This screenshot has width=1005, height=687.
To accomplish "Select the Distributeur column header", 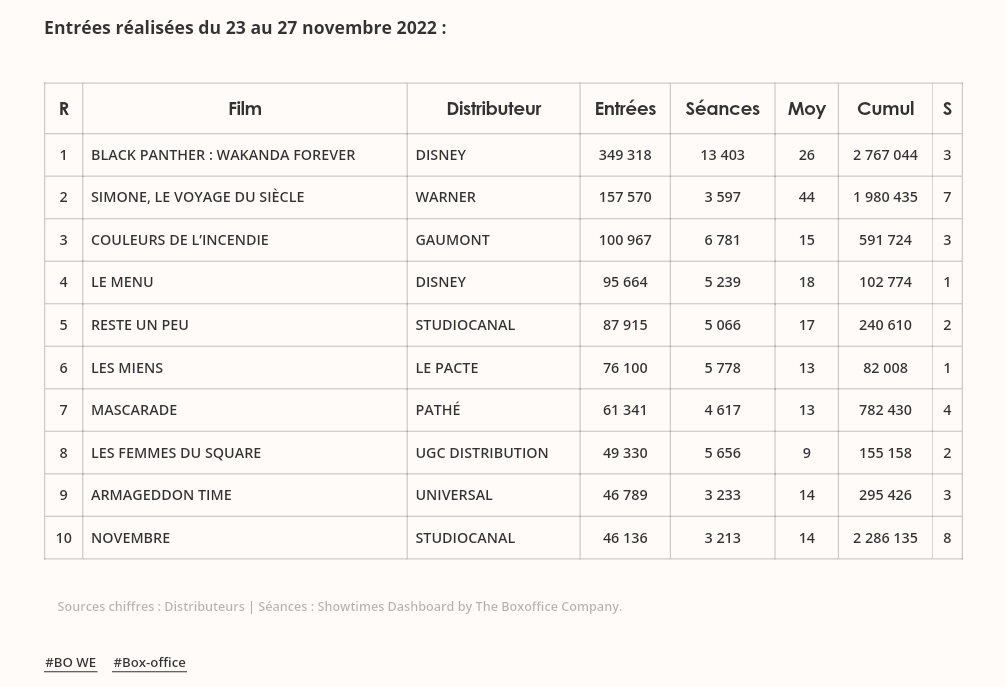I will tap(493, 108).
